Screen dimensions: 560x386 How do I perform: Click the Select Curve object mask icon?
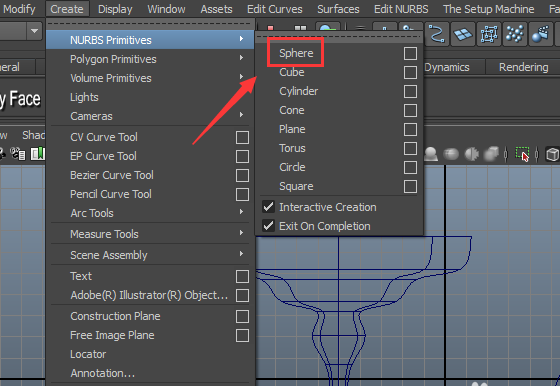coord(436,34)
